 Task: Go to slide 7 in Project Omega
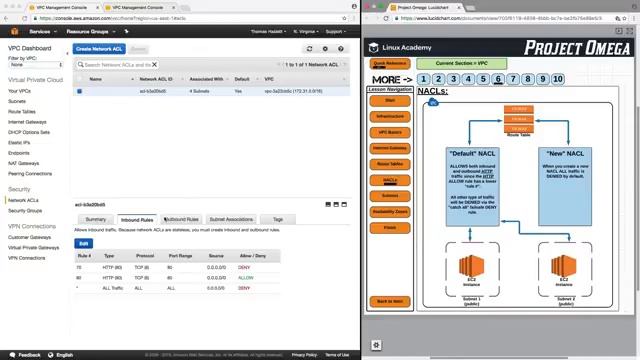click(513, 79)
